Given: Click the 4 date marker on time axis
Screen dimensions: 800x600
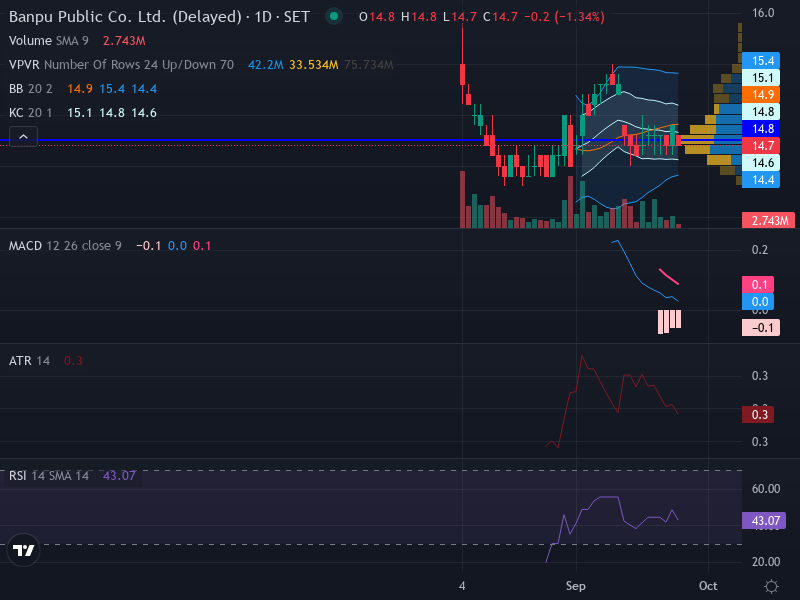Looking at the screenshot, I should click(x=462, y=586).
